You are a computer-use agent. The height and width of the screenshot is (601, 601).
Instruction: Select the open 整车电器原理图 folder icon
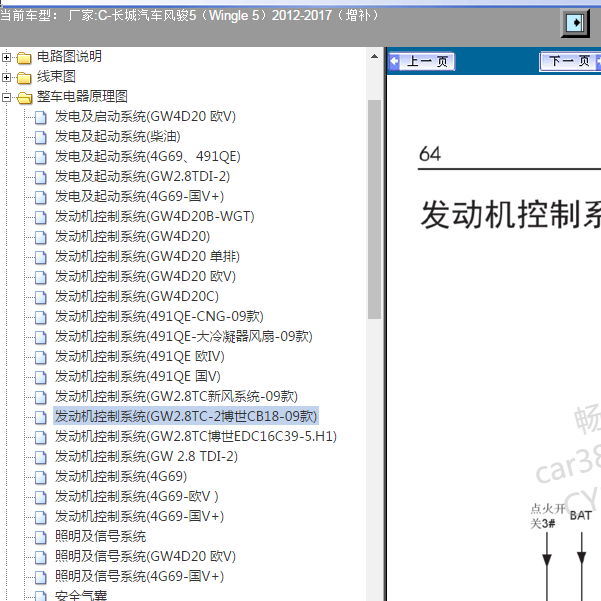click(25, 98)
